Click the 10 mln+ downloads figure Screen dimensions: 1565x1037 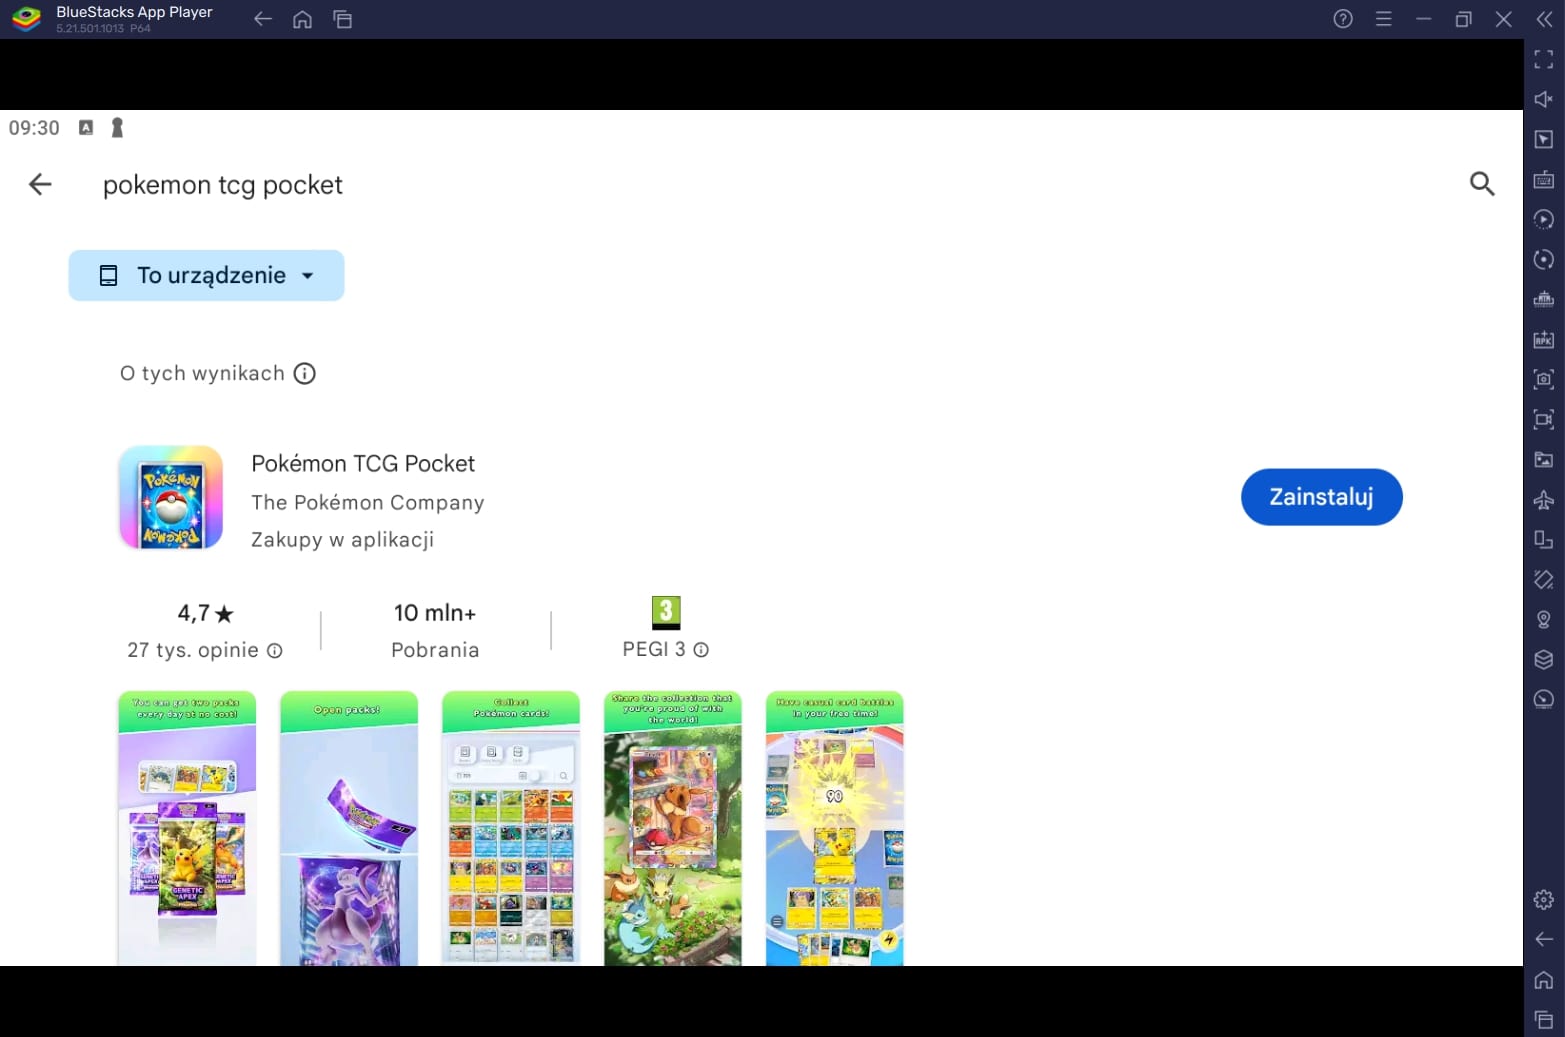pos(435,613)
